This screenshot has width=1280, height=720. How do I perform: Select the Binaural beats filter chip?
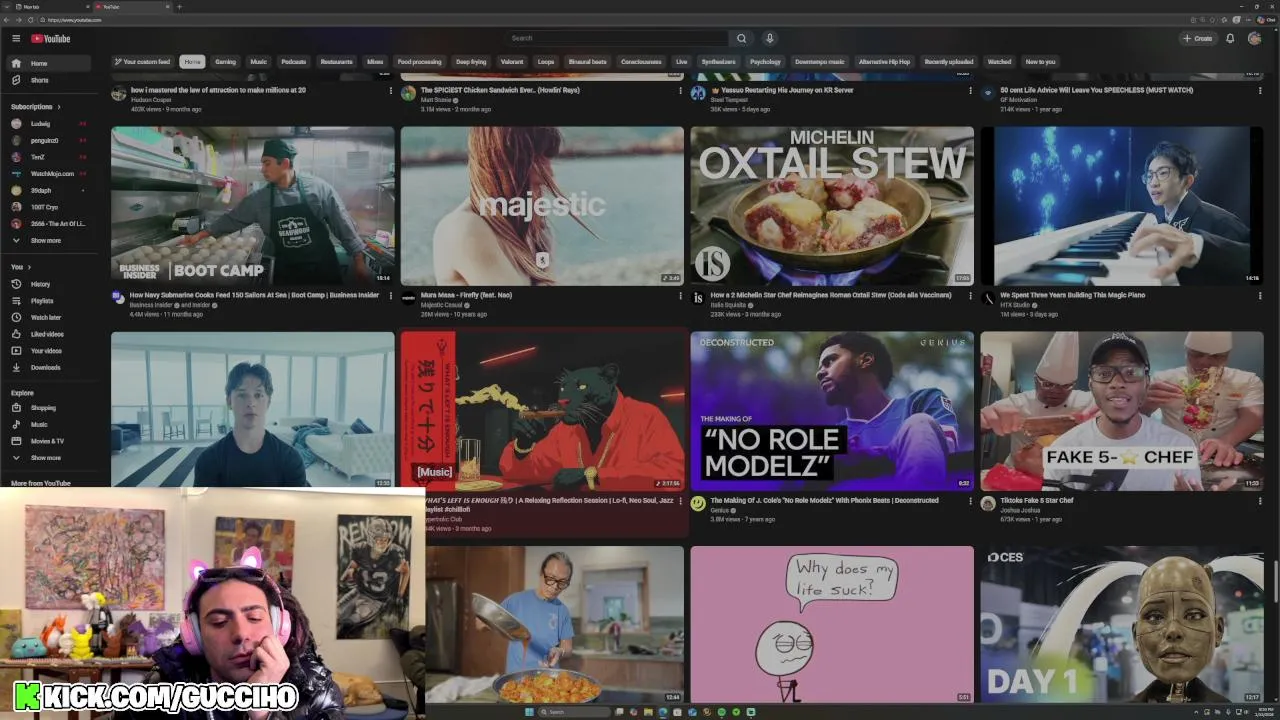[588, 62]
